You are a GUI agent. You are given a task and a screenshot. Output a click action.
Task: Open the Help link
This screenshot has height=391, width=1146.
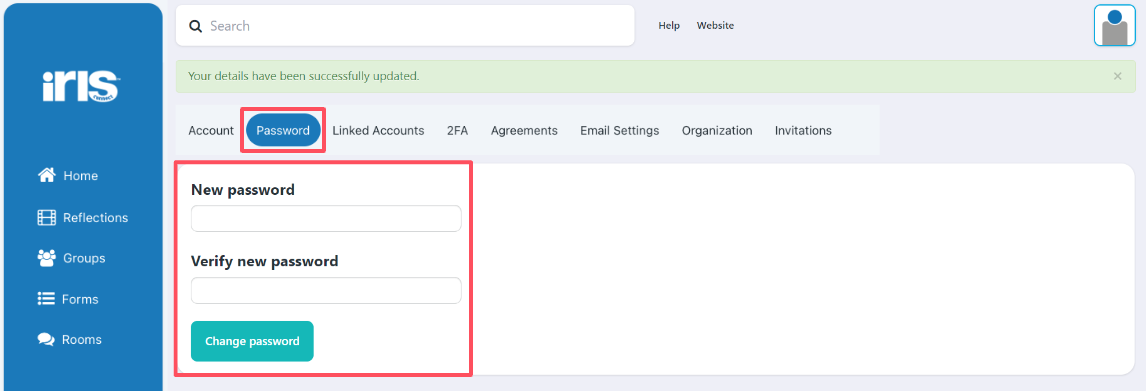click(x=669, y=26)
